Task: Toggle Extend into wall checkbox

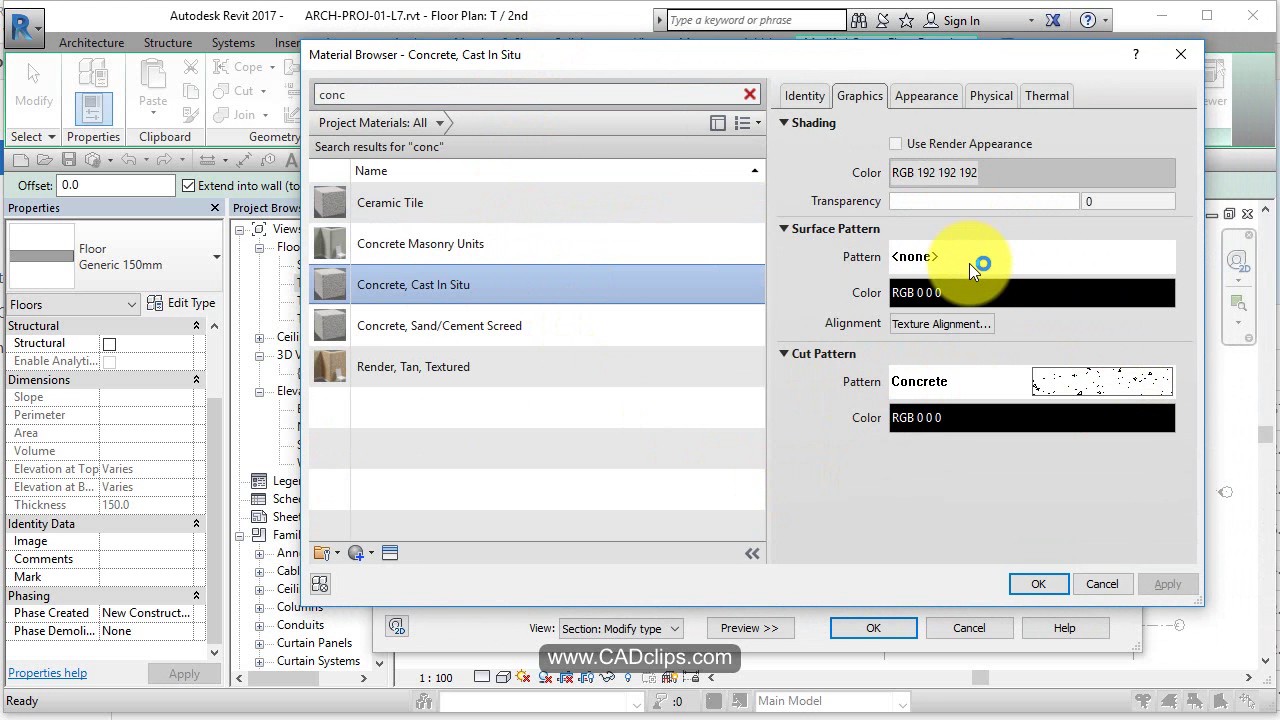Action: (x=188, y=185)
